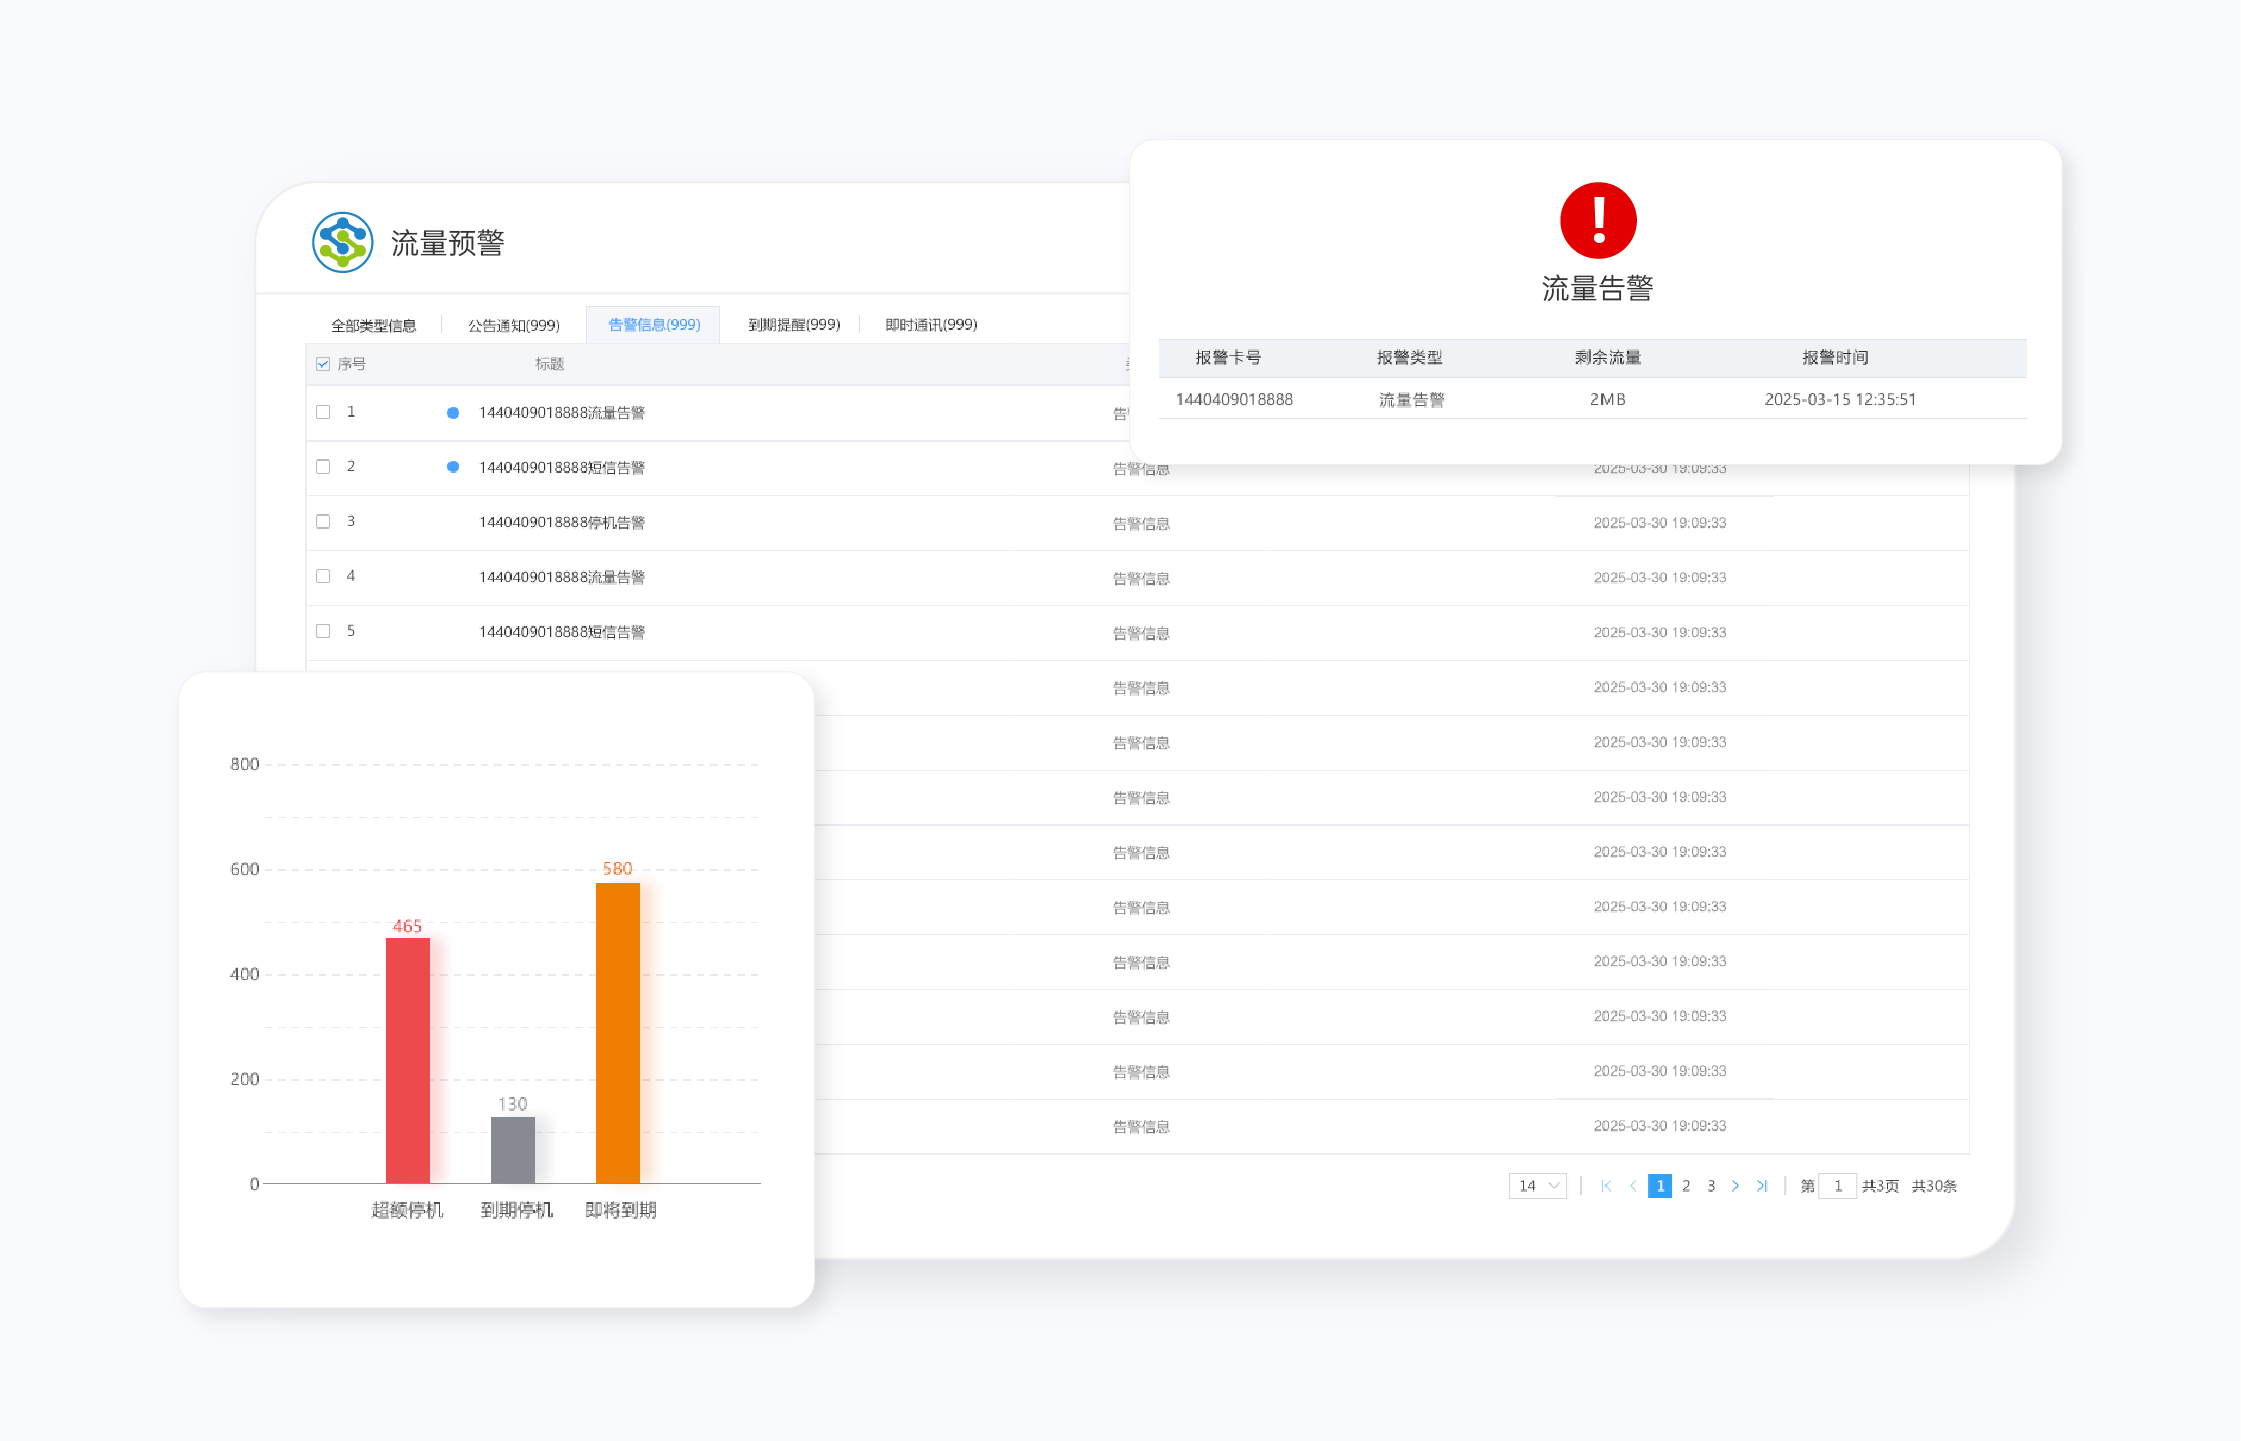Go to page 3 in pagination
The width and height of the screenshot is (2241, 1441).
pyautogui.click(x=1711, y=1186)
